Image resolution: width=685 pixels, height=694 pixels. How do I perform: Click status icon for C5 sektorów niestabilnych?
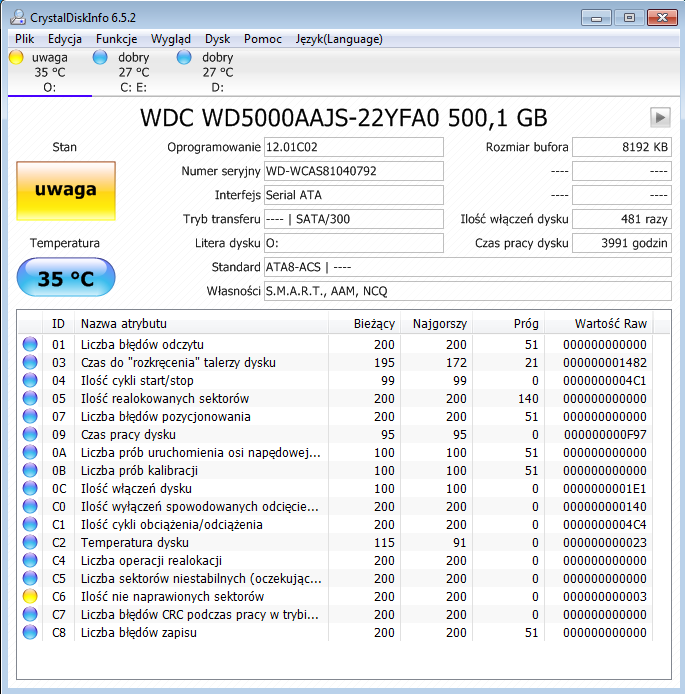point(30,578)
